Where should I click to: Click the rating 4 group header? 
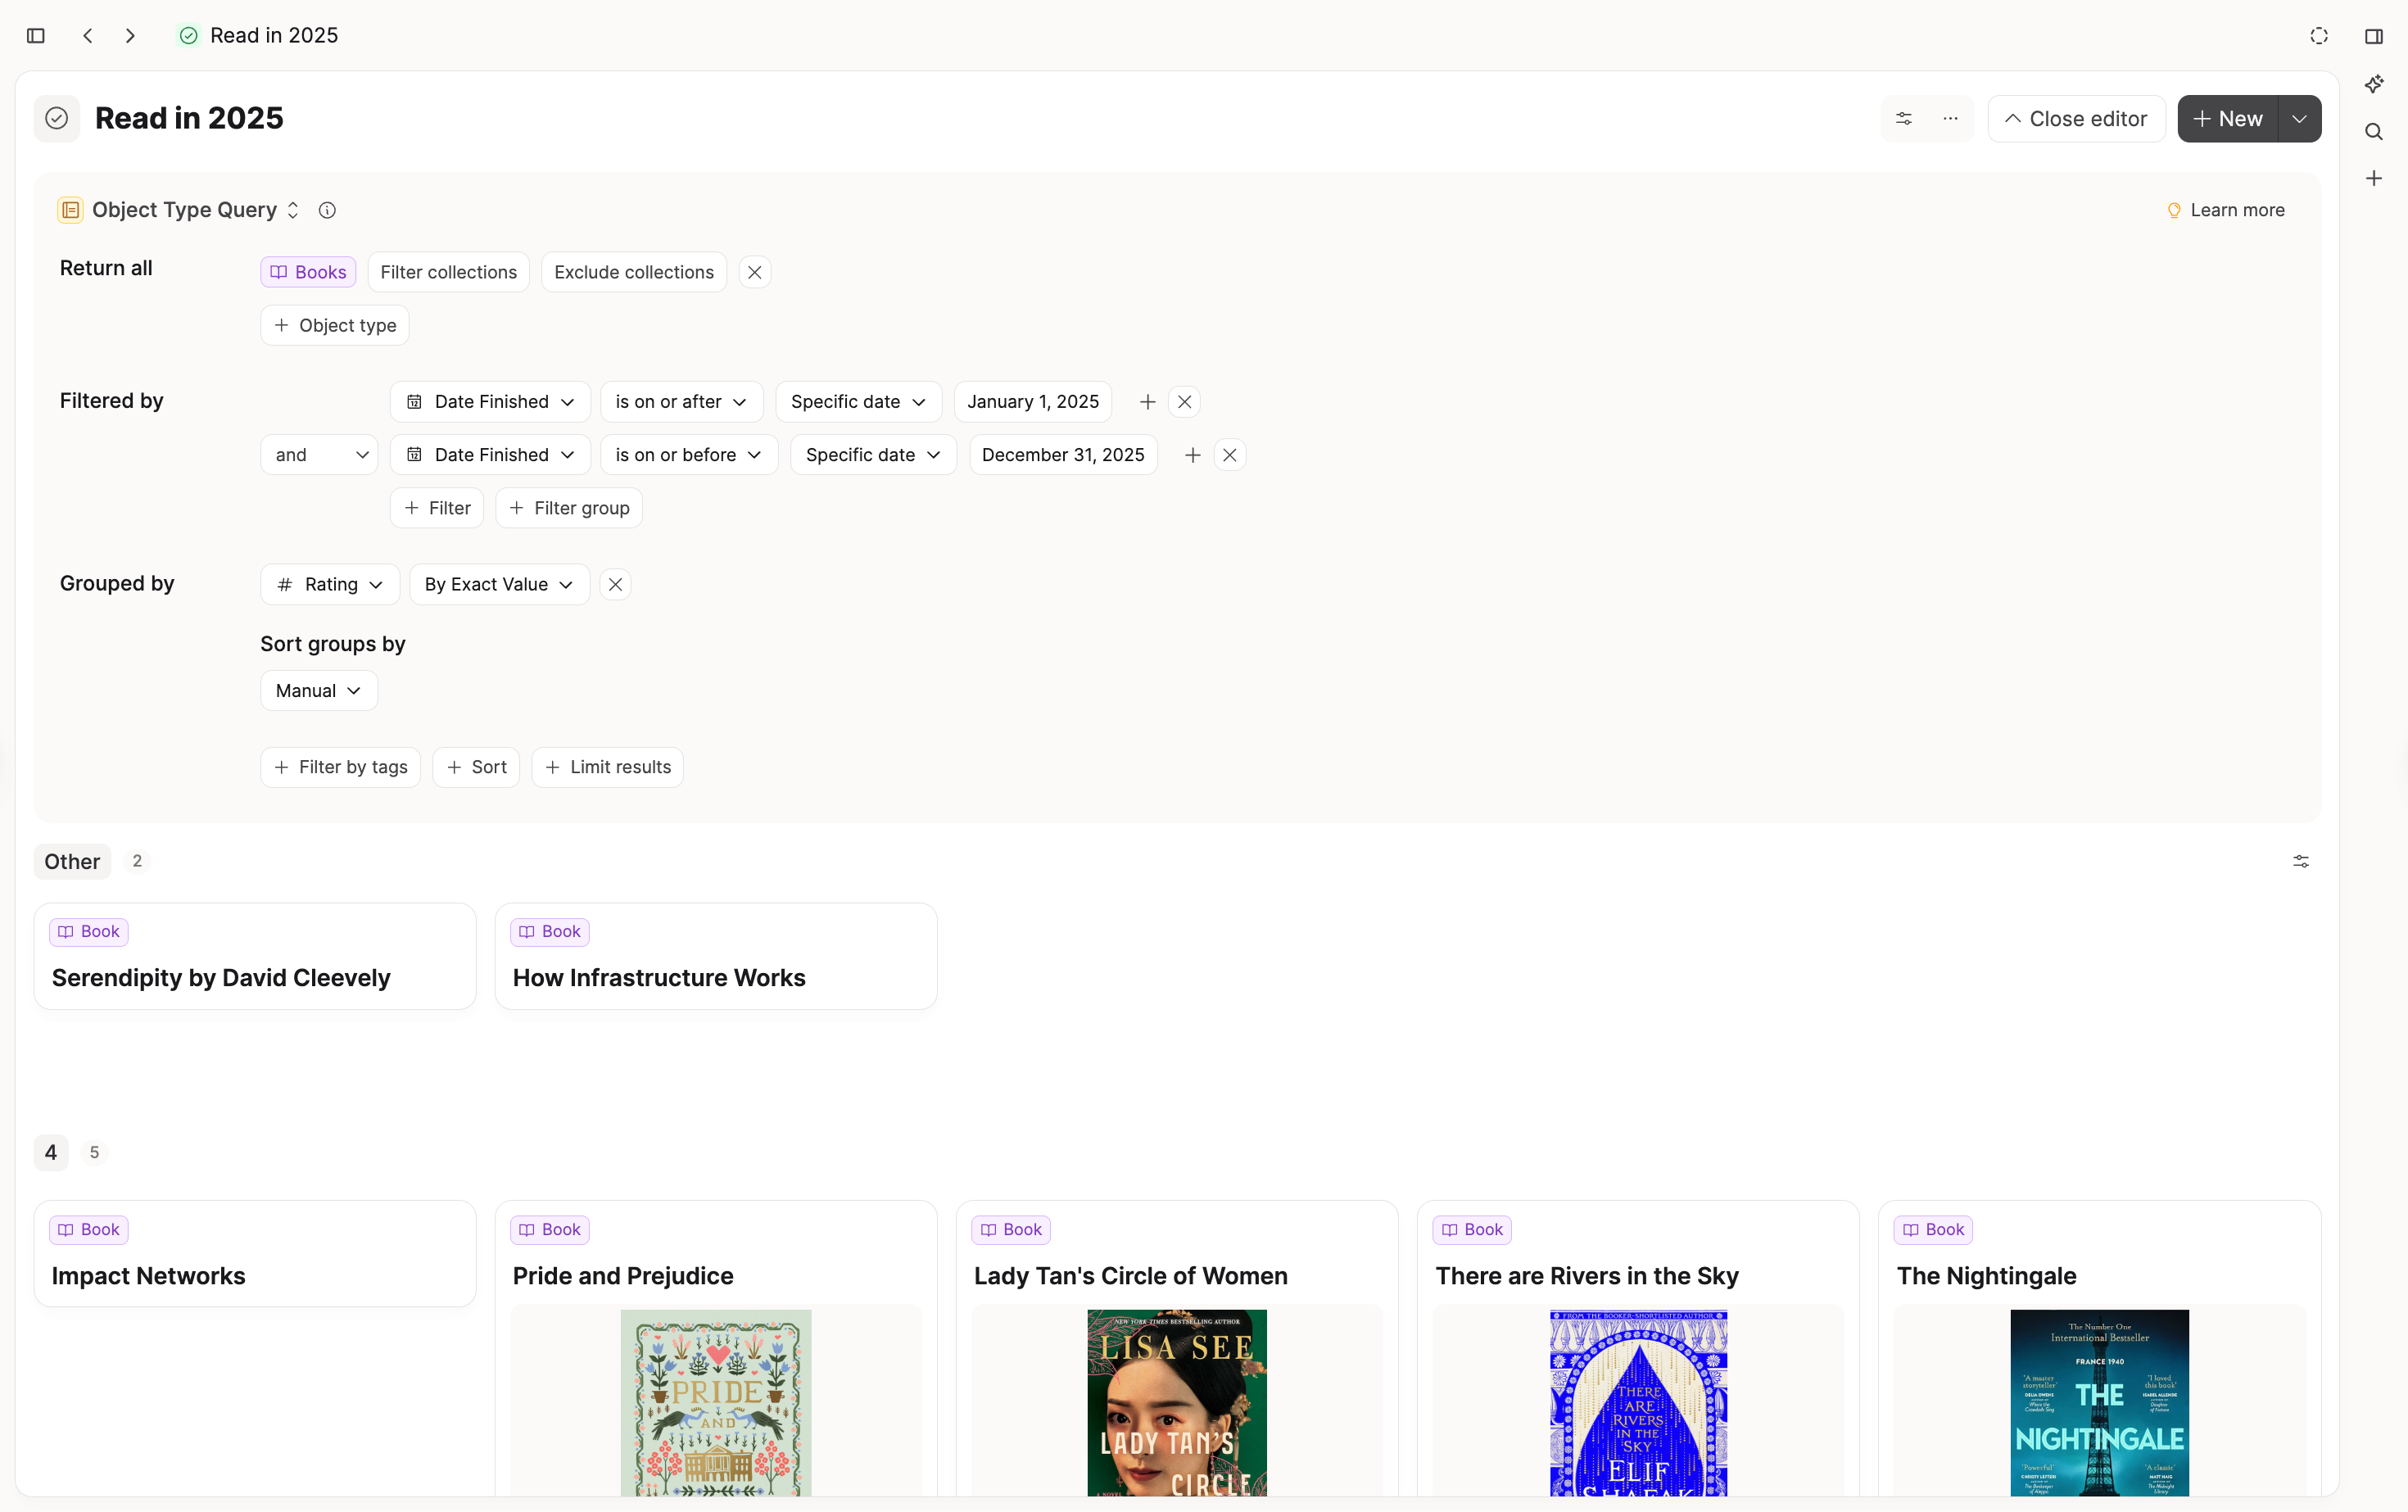click(x=51, y=1152)
